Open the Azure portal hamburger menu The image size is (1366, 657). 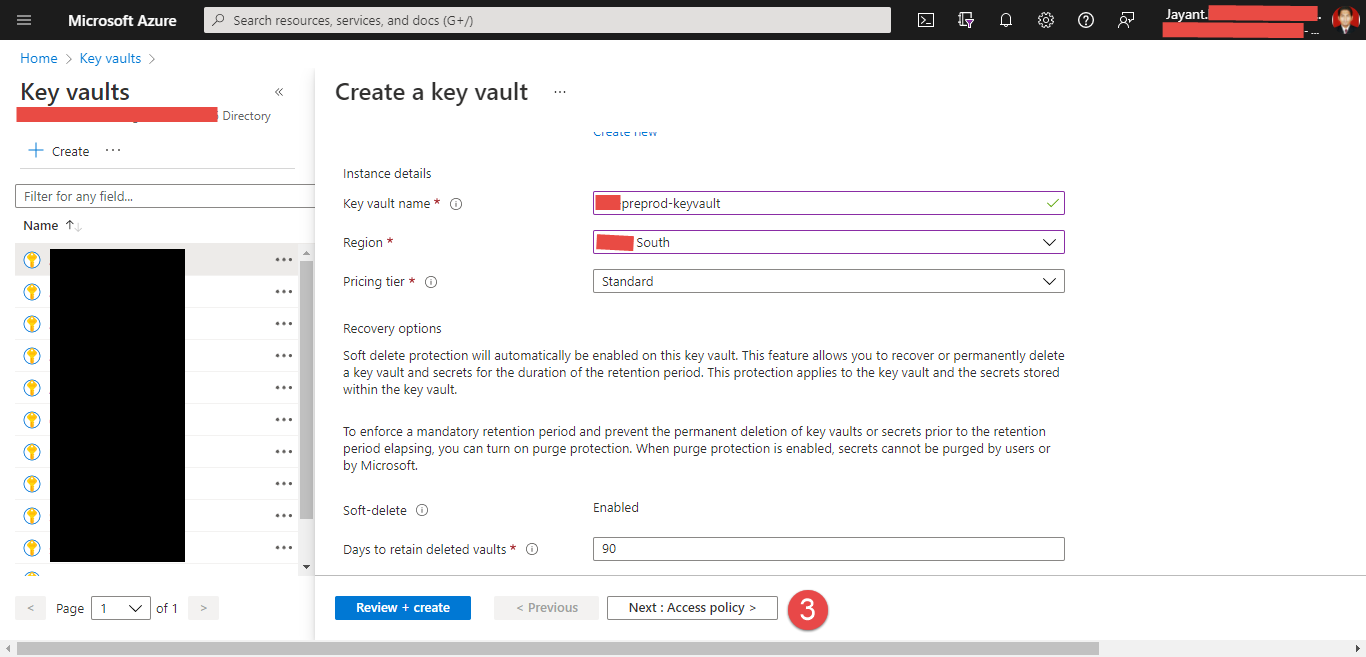point(24,20)
